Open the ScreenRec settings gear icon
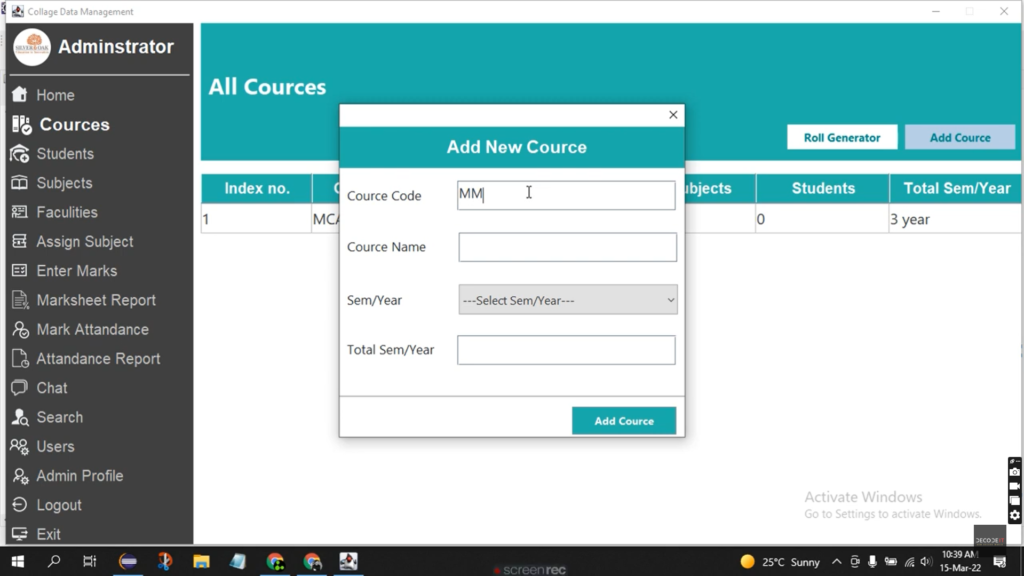This screenshot has width=1024, height=576. click(x=1014, y=515)
